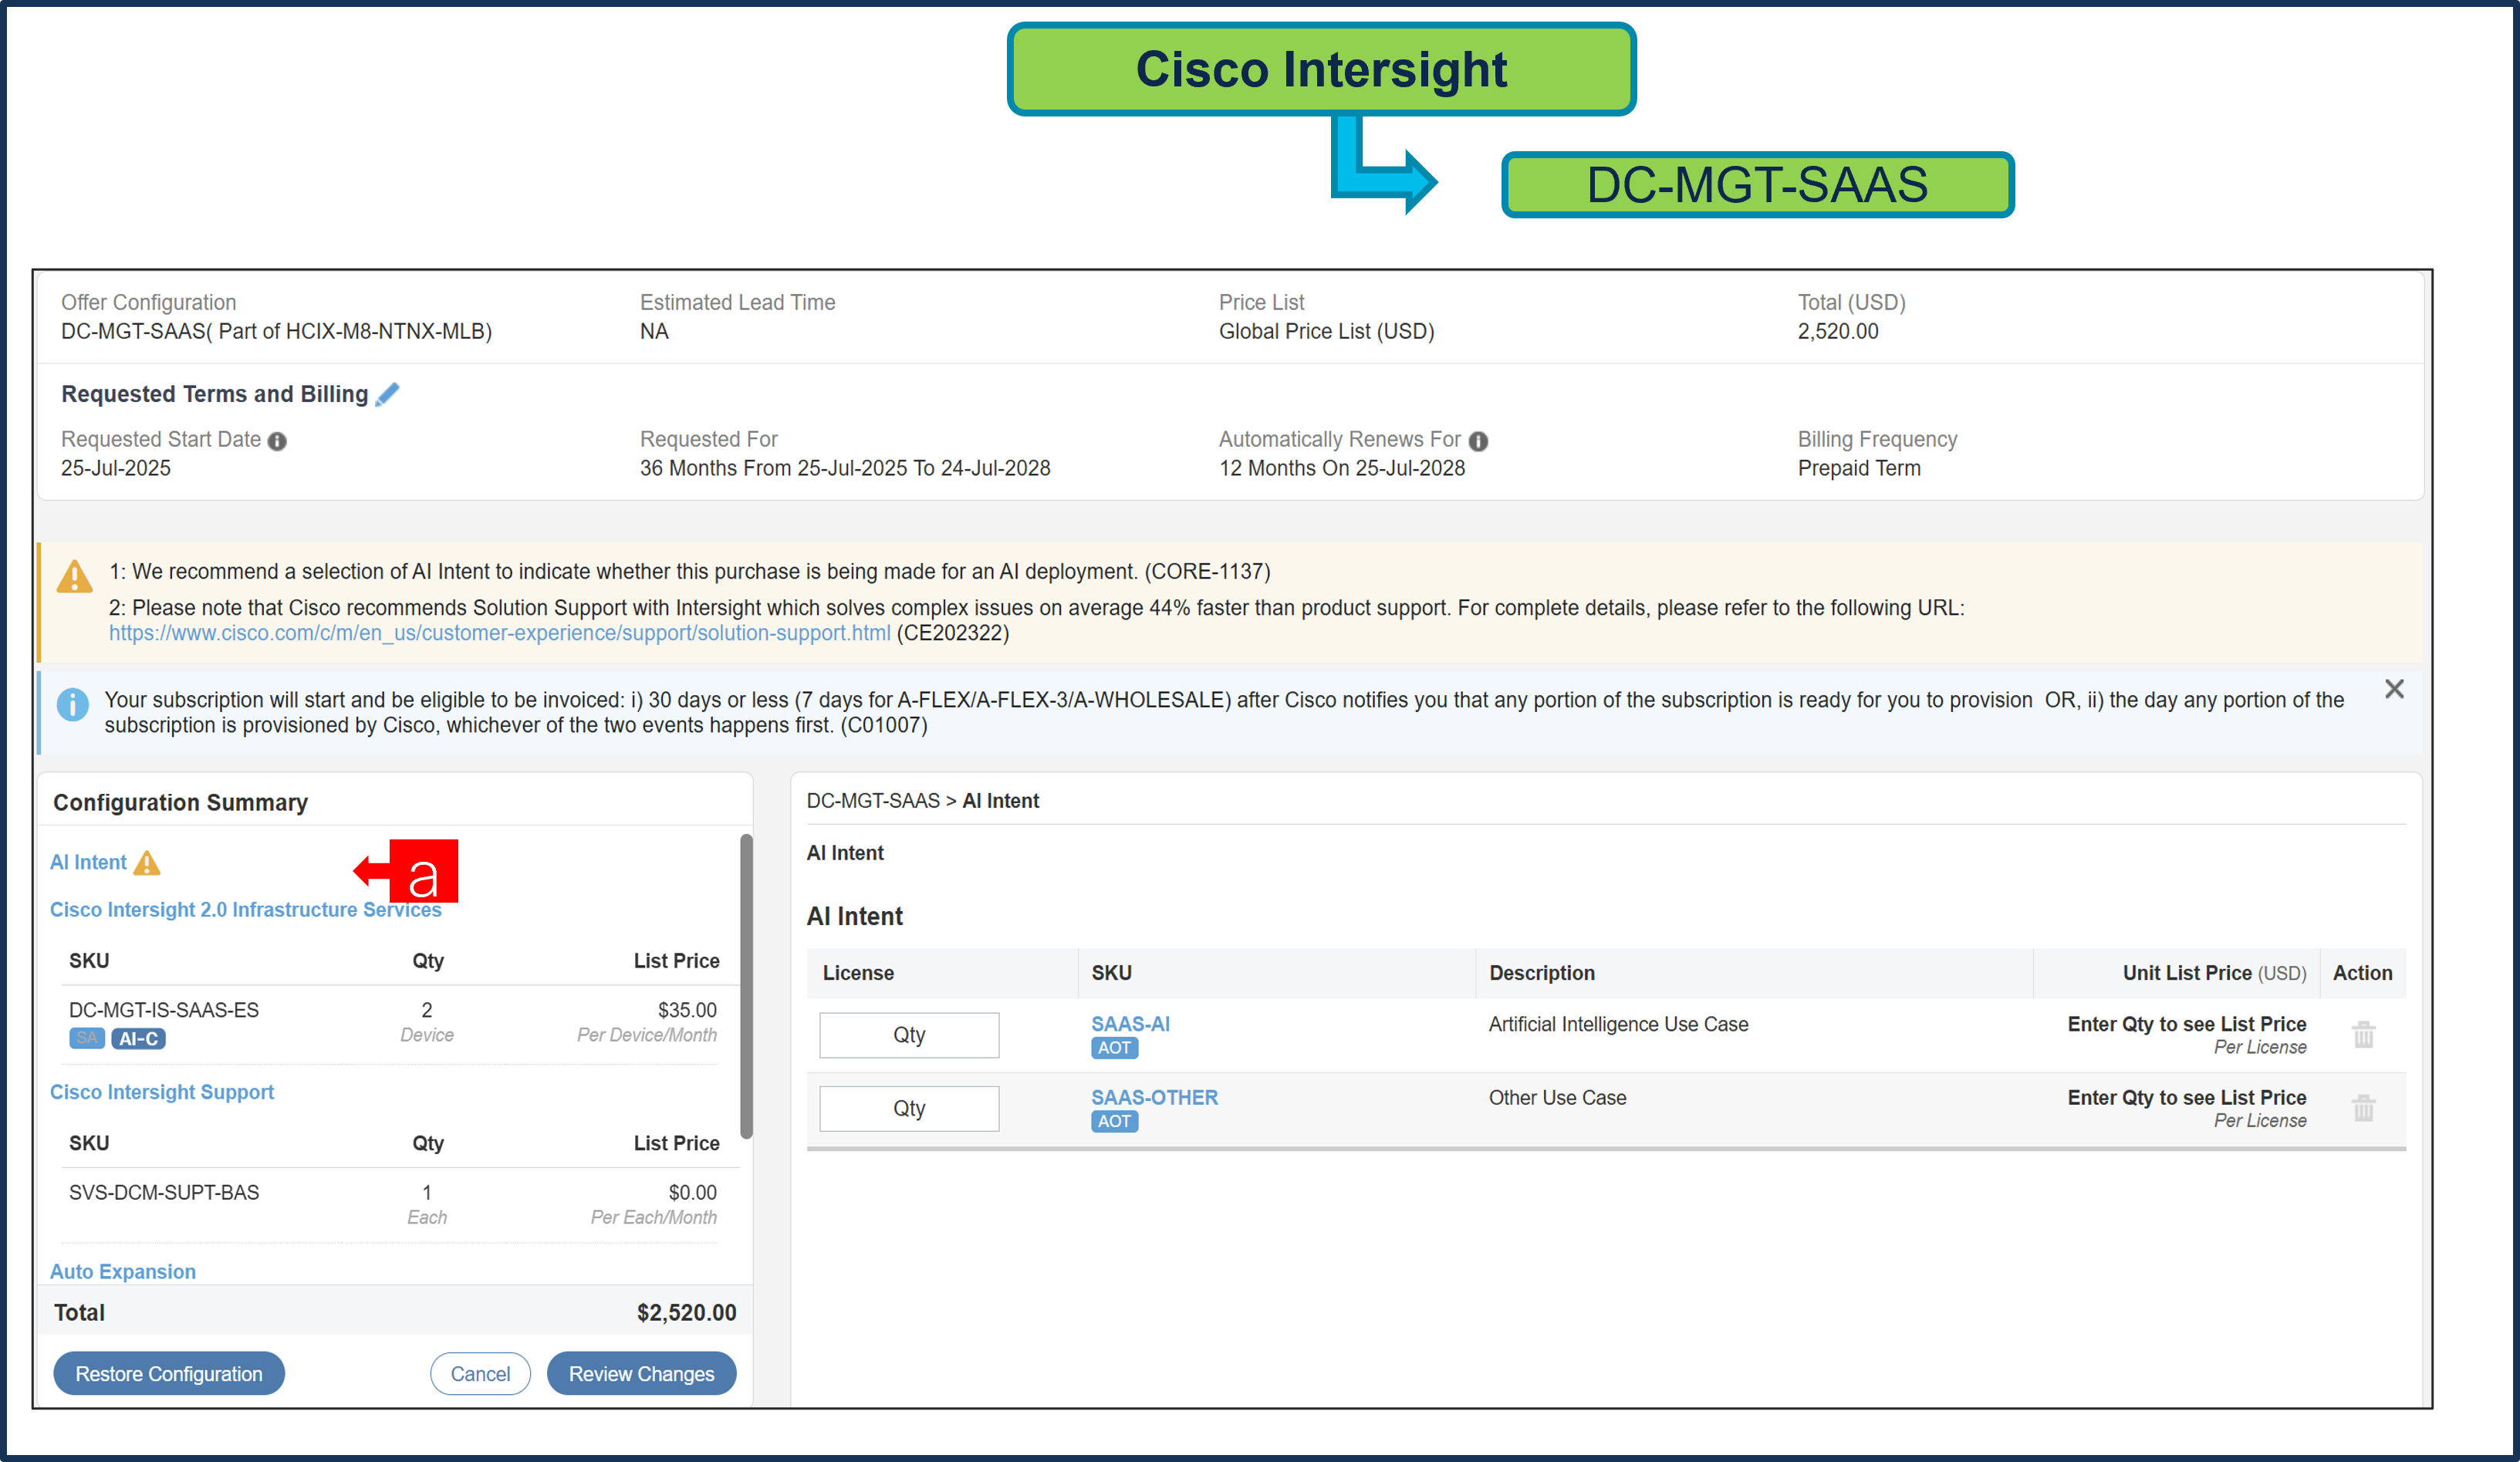Viewport: 2520px width, 1462px height.
Task: Select the AI Intent link in Configuration Summary
Action: [x=89, y=861]
